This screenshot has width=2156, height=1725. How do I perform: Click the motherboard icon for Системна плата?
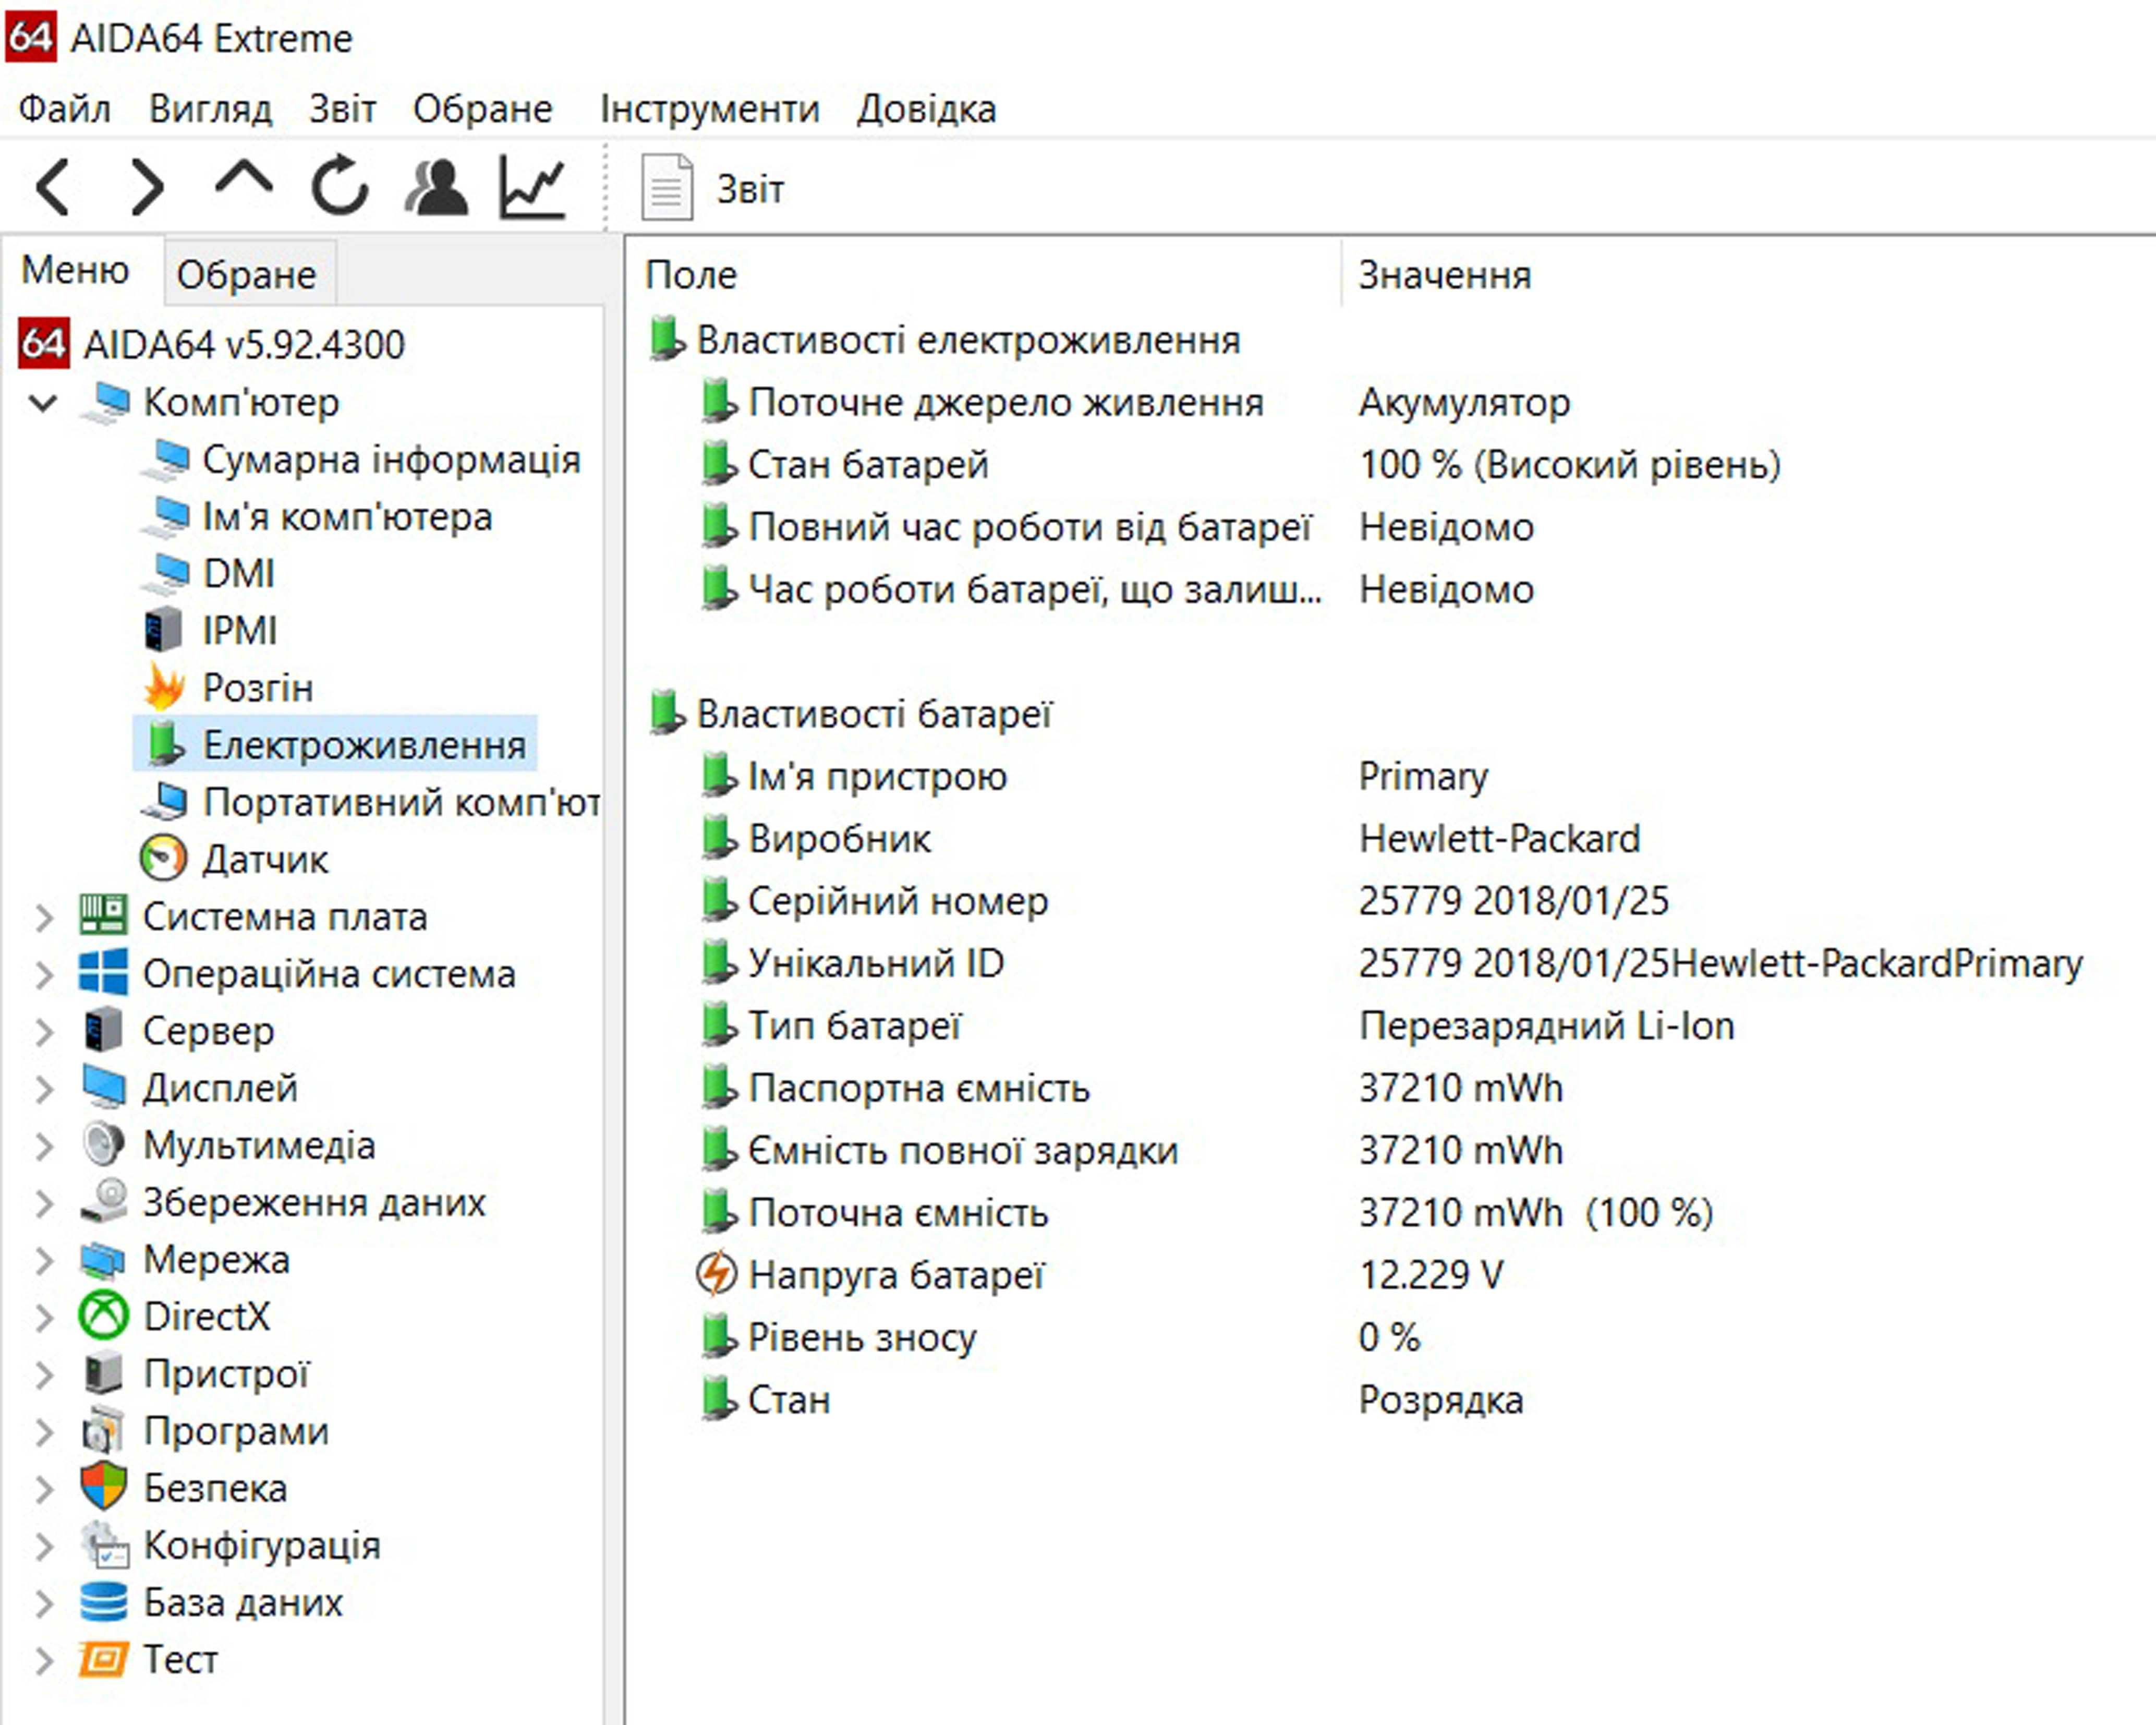click(103, 915)
